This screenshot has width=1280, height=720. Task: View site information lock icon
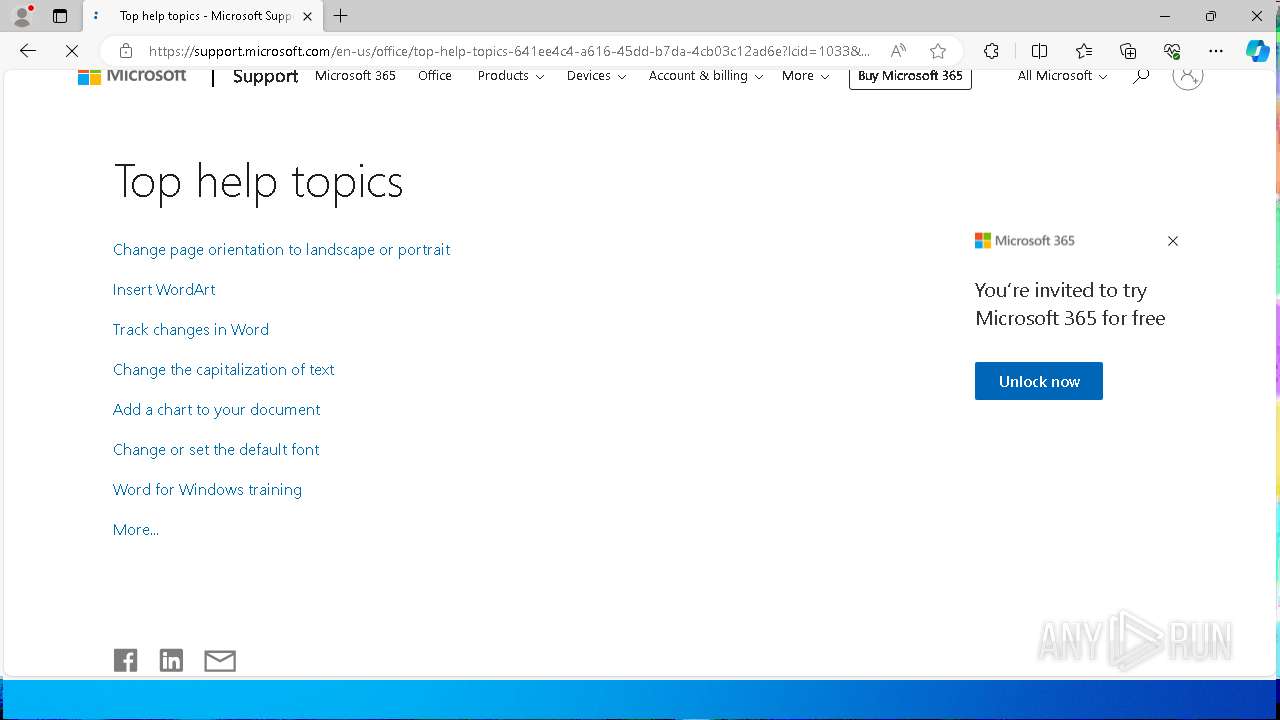pyautogui.click(x=126, y=51)
